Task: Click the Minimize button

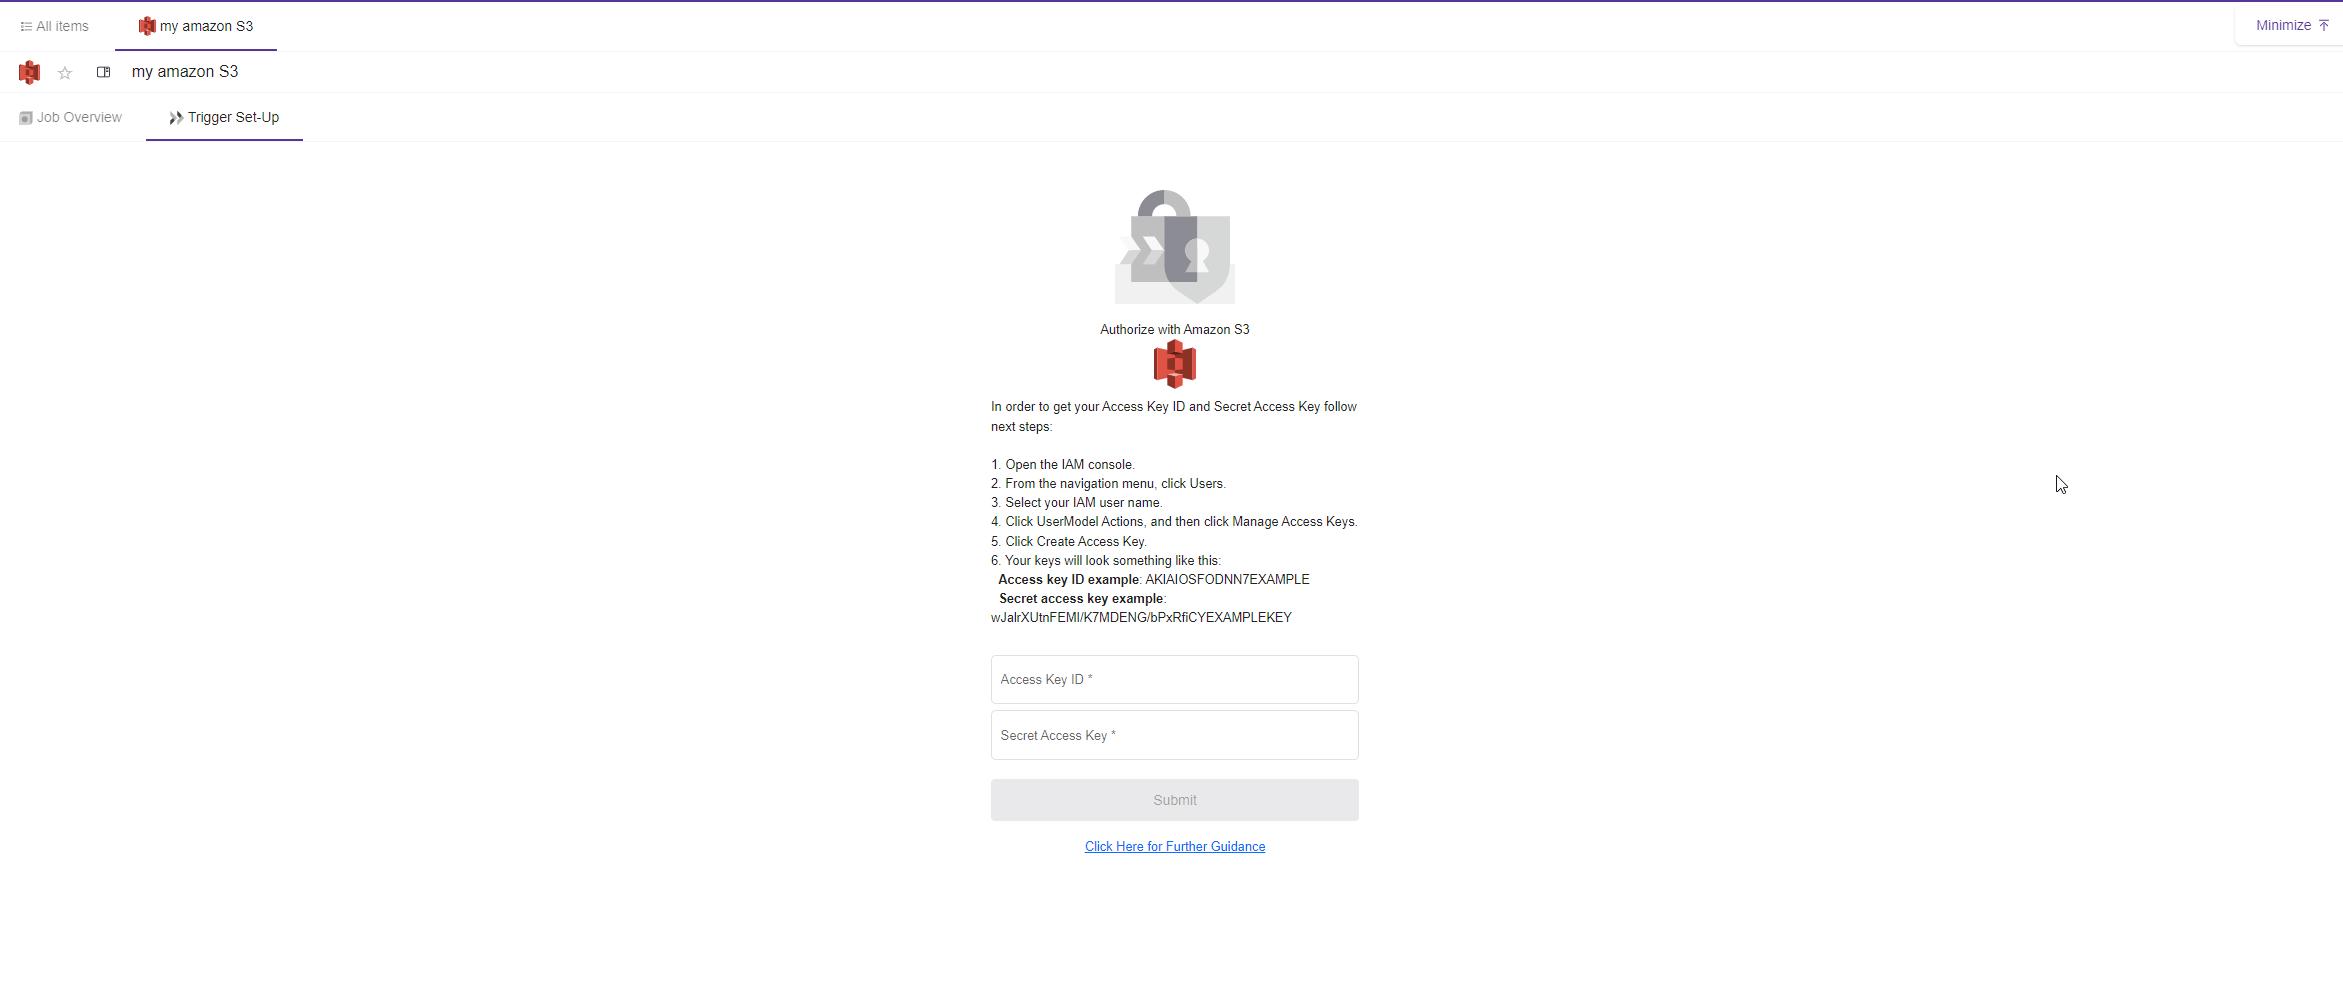Action: pos(2292,25)
